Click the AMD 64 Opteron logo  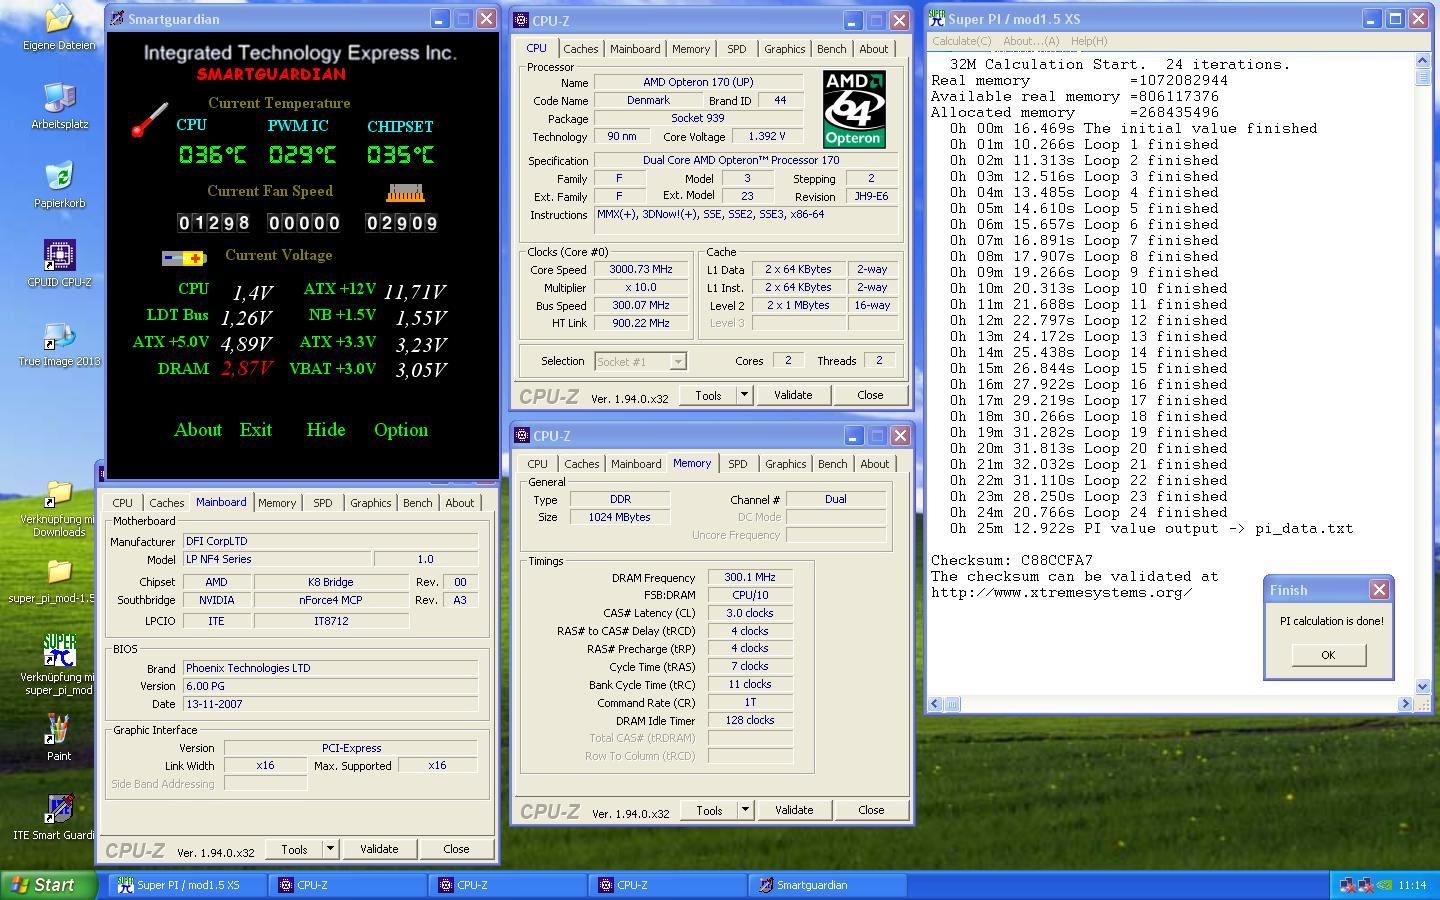click(x=853, y=109)
